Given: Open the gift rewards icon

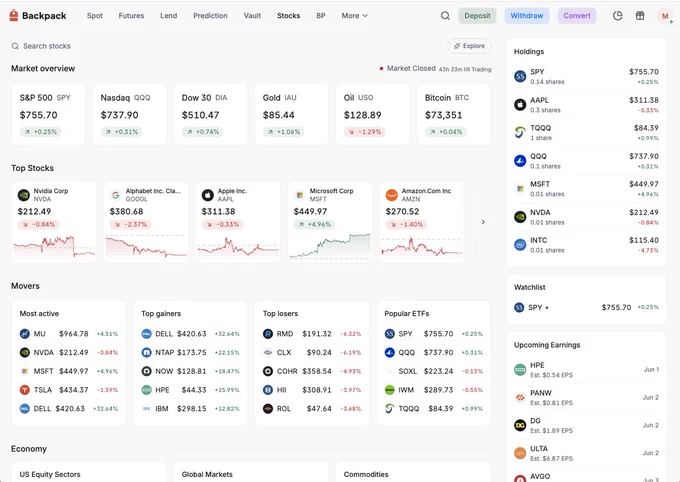Looking at the screenshot, I should coord(640,16).
